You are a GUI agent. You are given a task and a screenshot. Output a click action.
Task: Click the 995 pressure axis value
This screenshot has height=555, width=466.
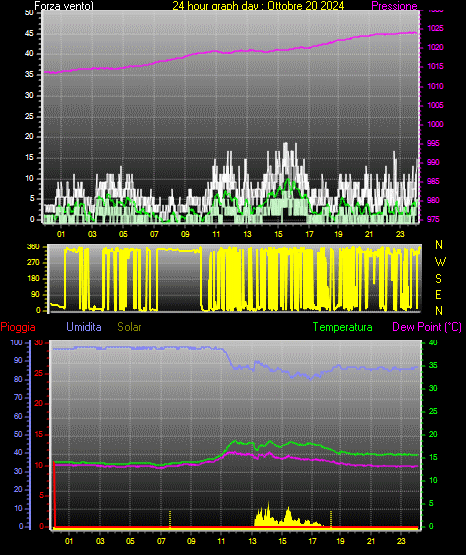(x=433, y=143)
